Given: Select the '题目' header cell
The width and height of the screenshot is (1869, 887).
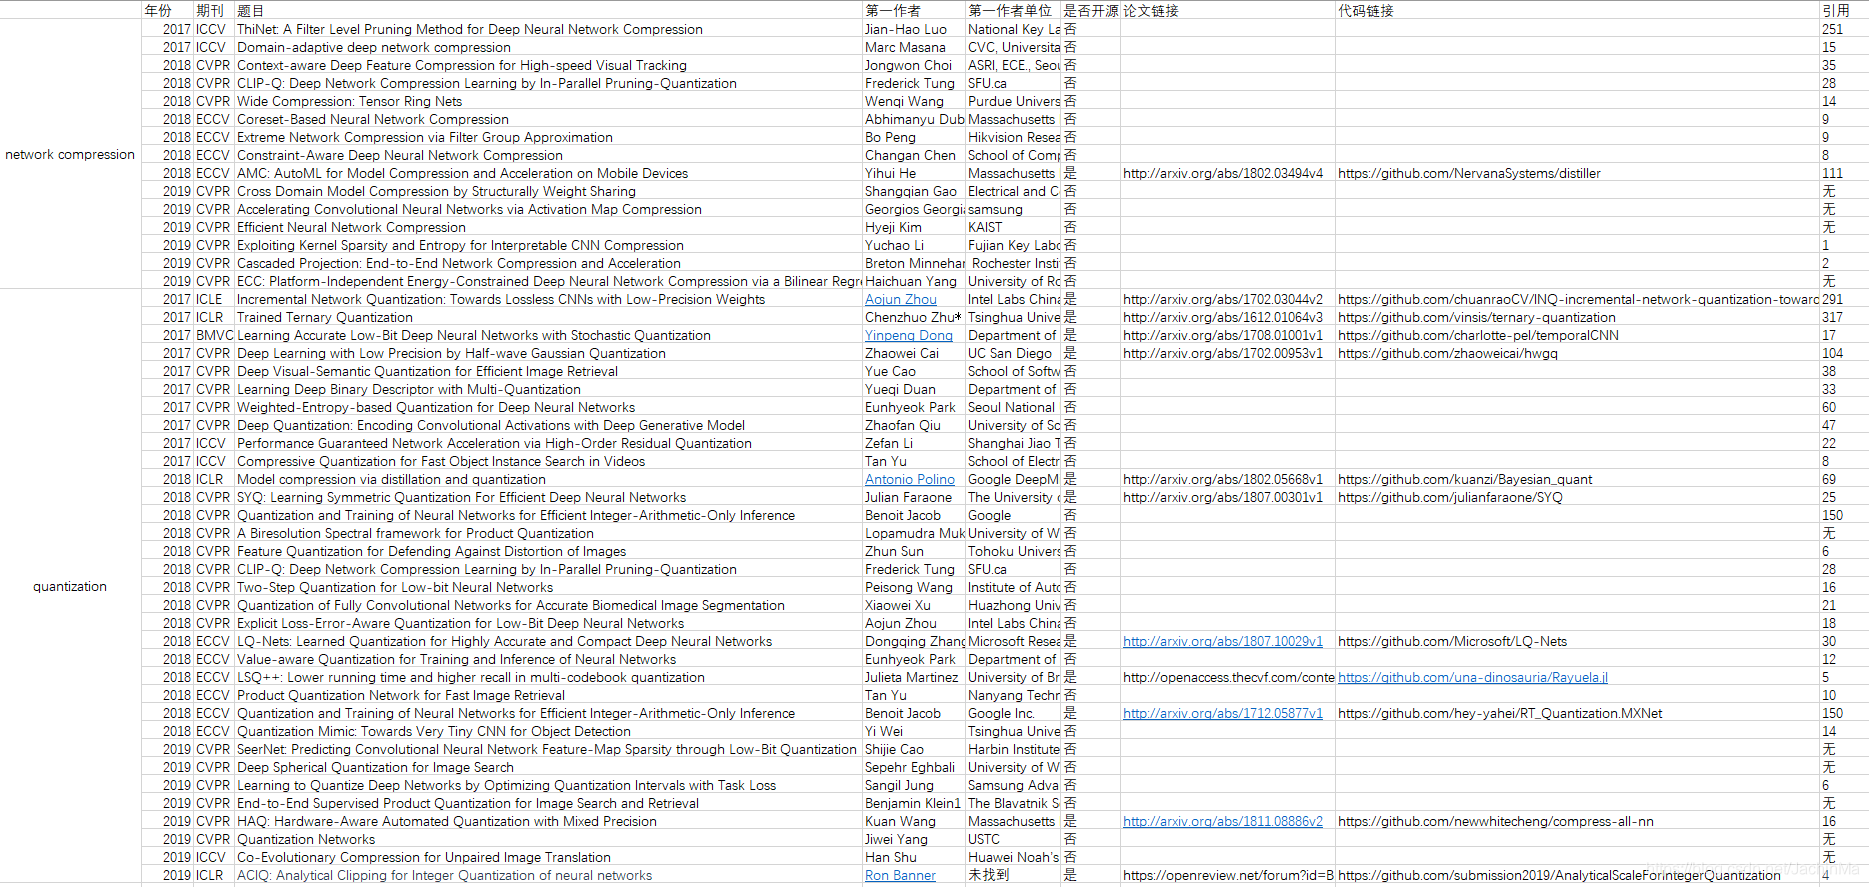Looking at the screenshot, I should pyautogui.click(x=548, y=10).
